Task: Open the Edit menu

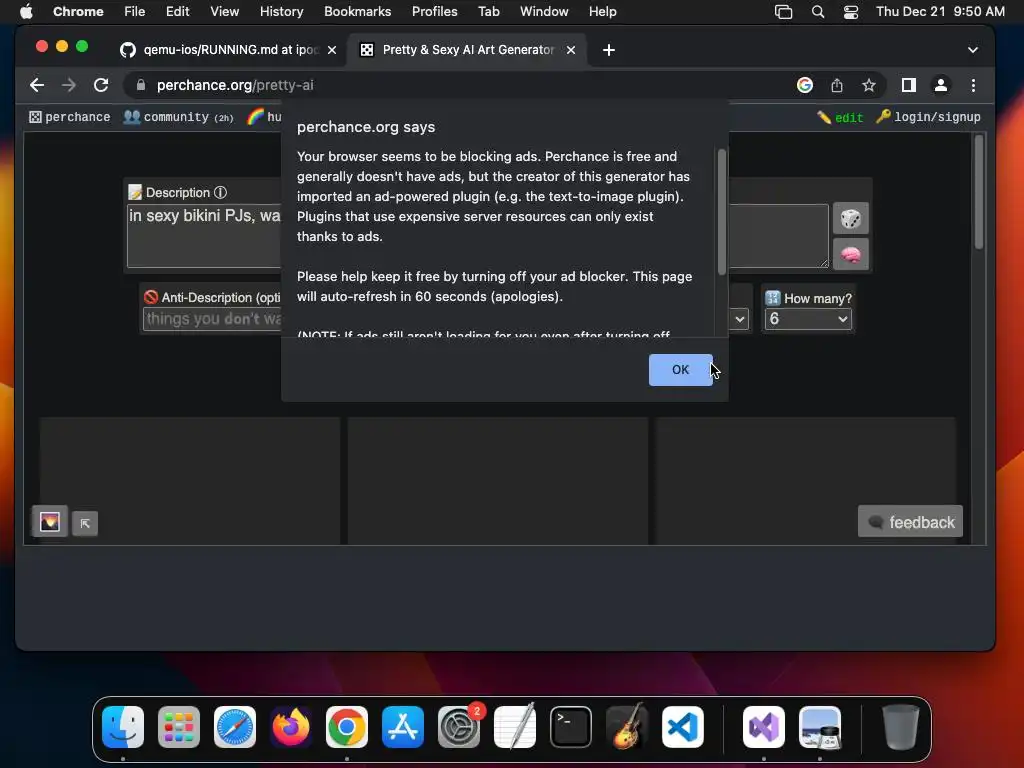Action: (x=177, y=11)
